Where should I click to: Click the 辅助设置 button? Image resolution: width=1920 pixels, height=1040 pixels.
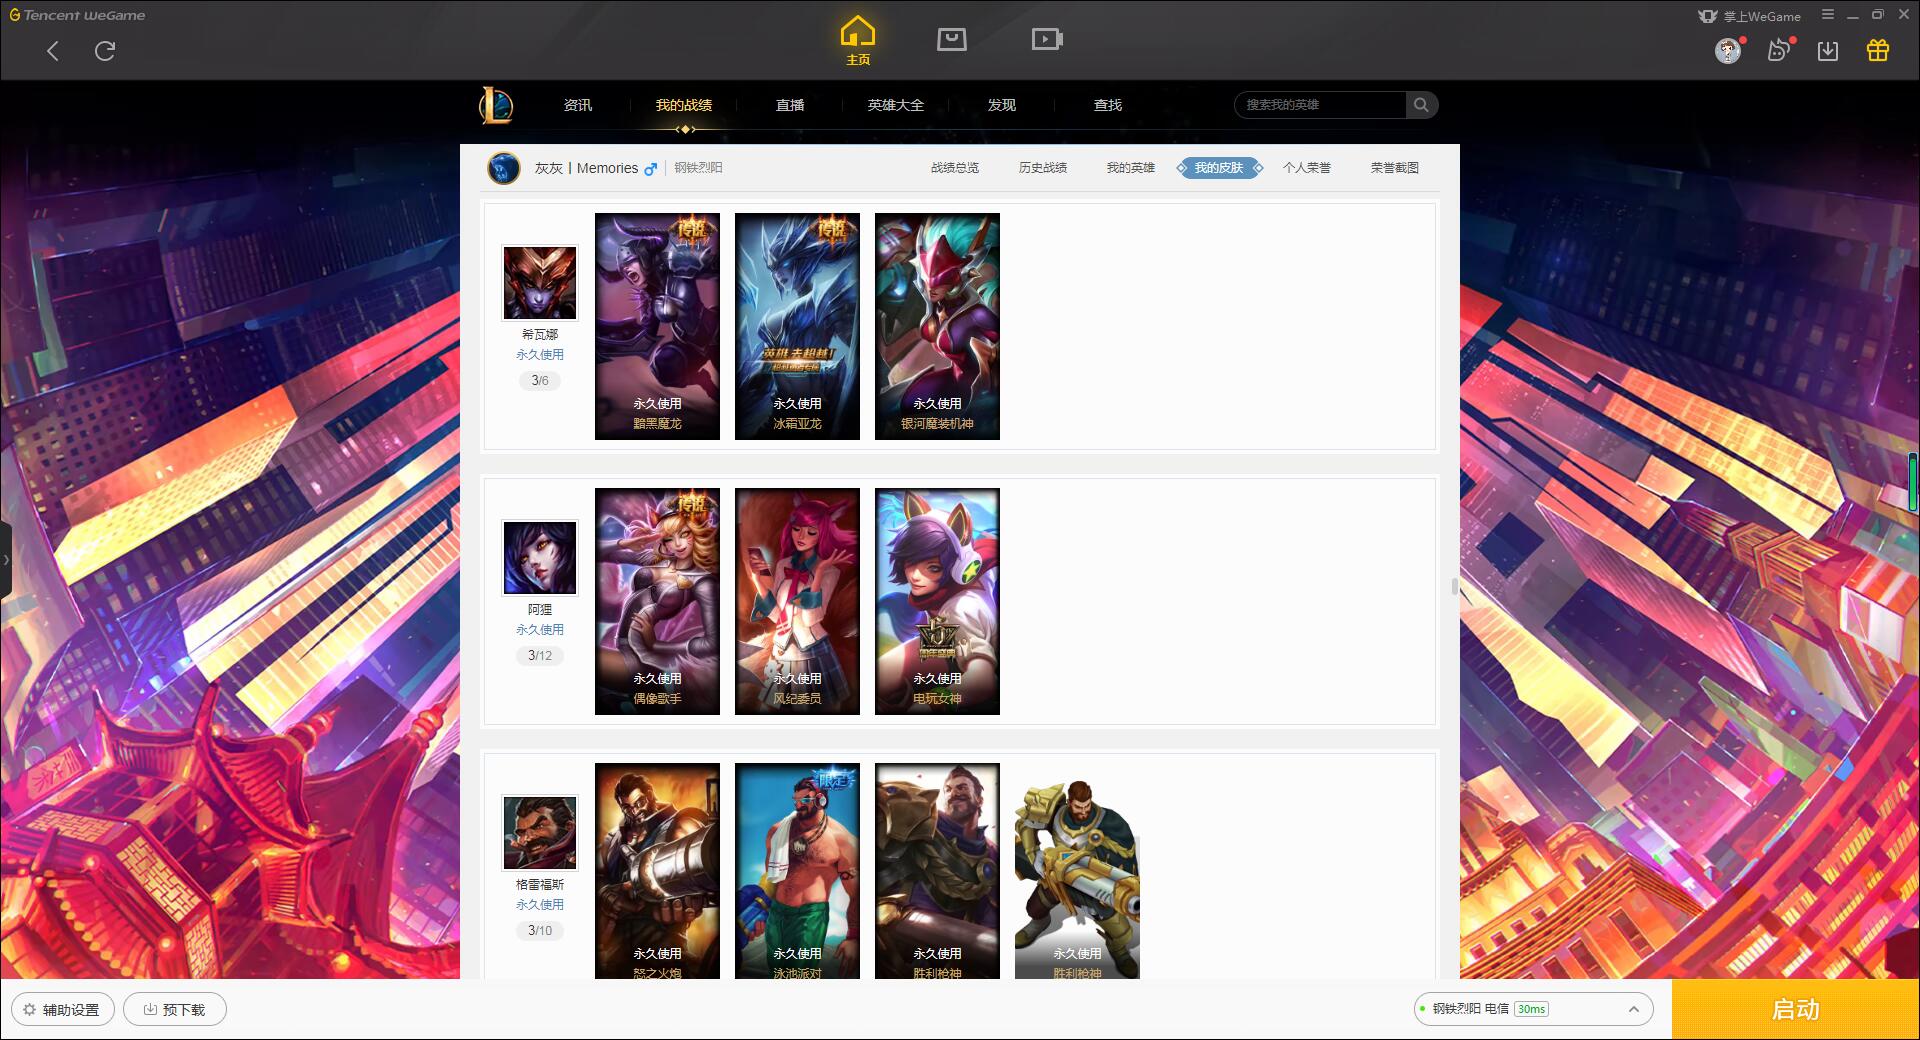point(63,1009)
